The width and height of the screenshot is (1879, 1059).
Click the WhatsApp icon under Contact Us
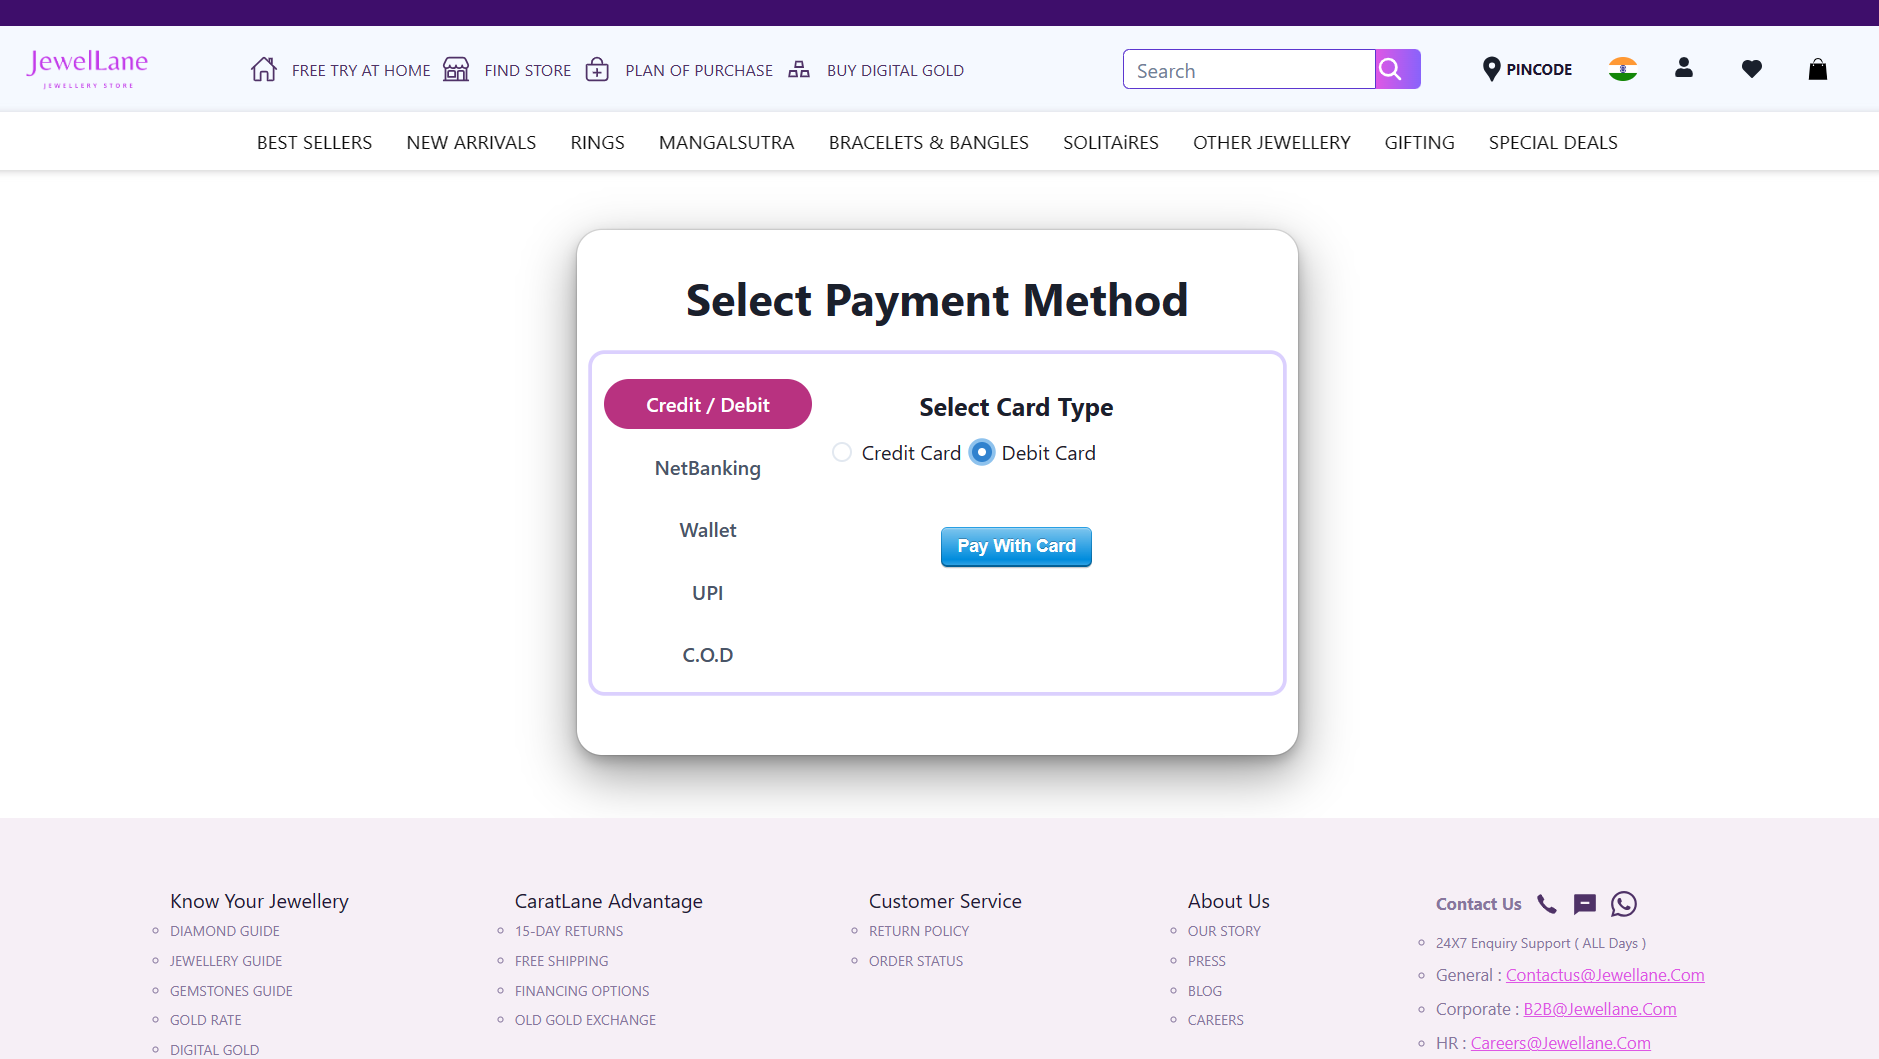[1622, 903]
